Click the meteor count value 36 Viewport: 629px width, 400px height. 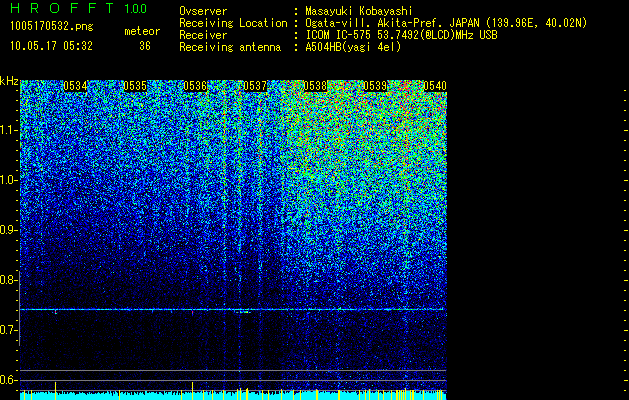pyautogui.click(x=145, y=46)
